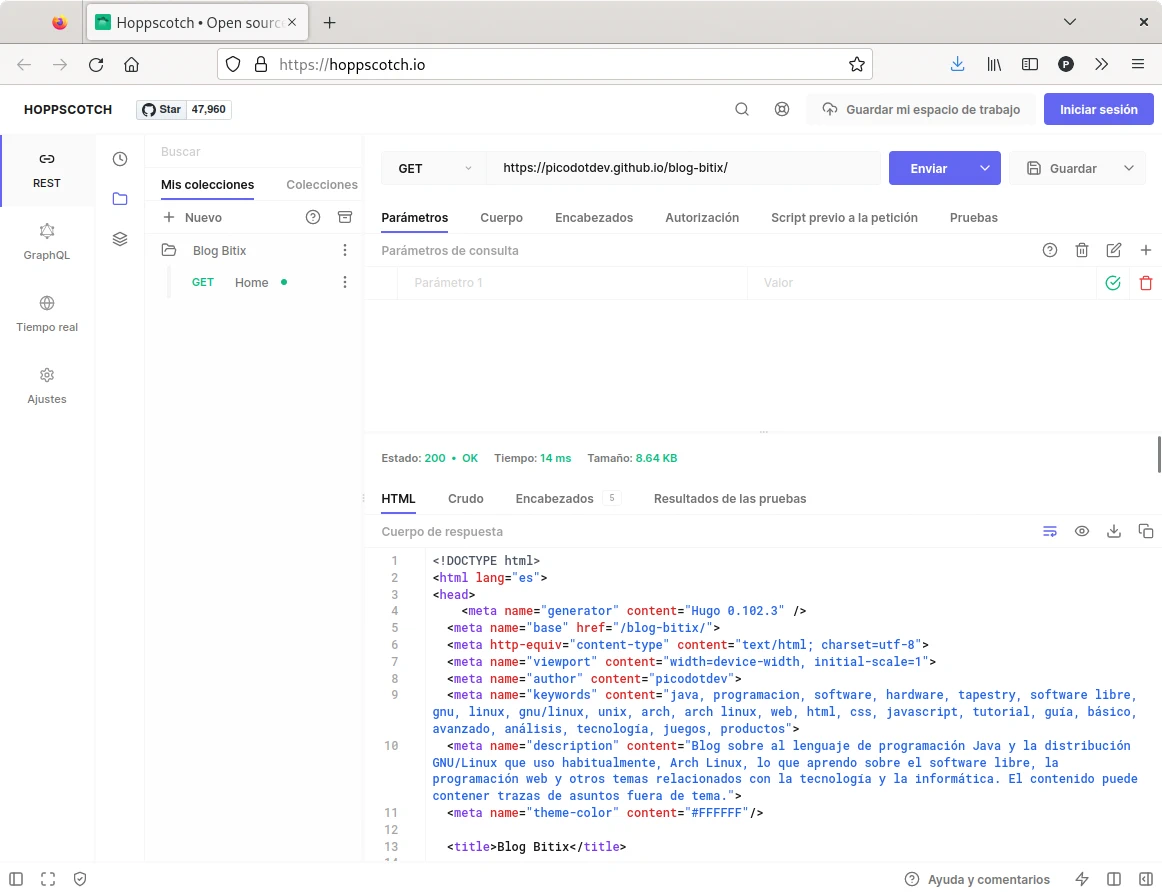Open the environments layers icon

pyautogui.click(x=120, y=239)
